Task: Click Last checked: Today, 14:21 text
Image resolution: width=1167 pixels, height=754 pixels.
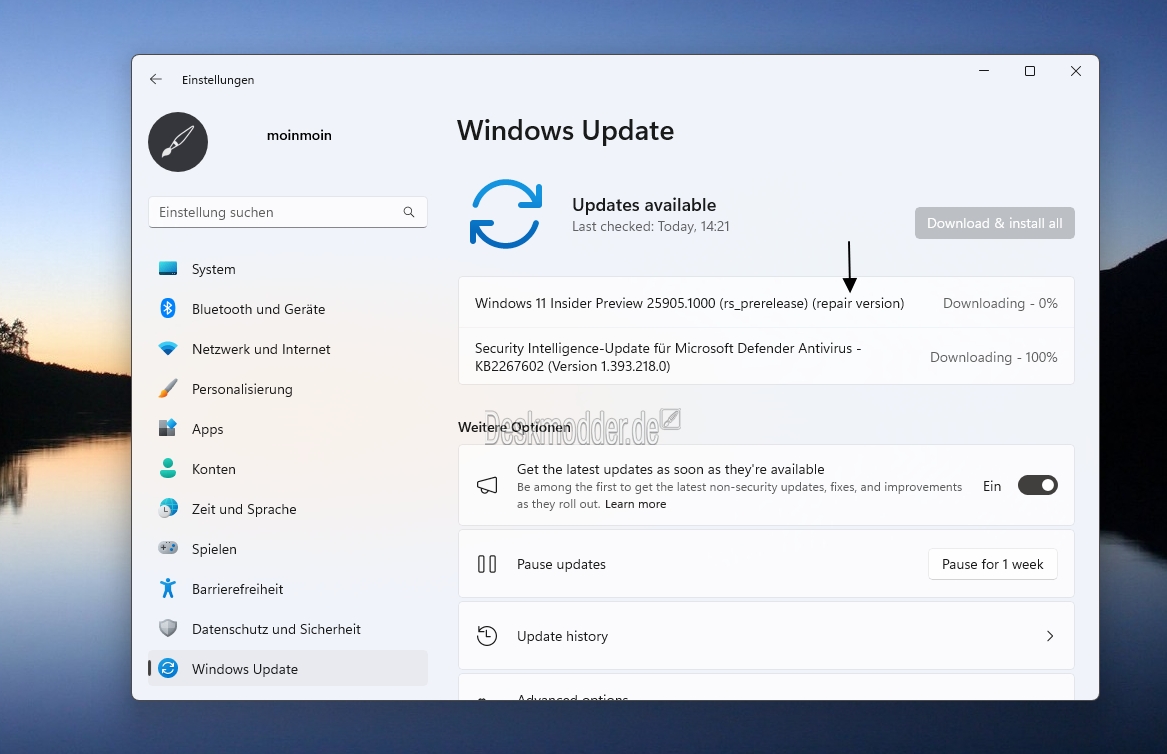Action: (x=650, y=226)
